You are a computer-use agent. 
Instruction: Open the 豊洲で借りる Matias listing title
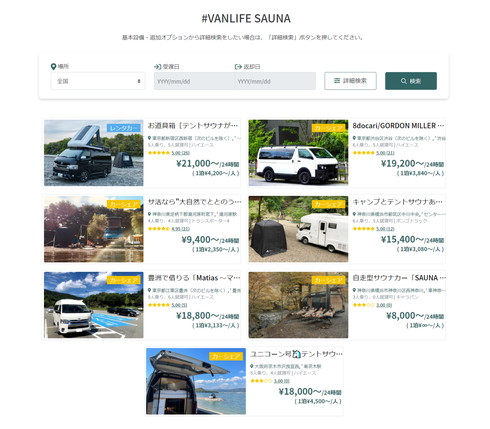point(194,278)
